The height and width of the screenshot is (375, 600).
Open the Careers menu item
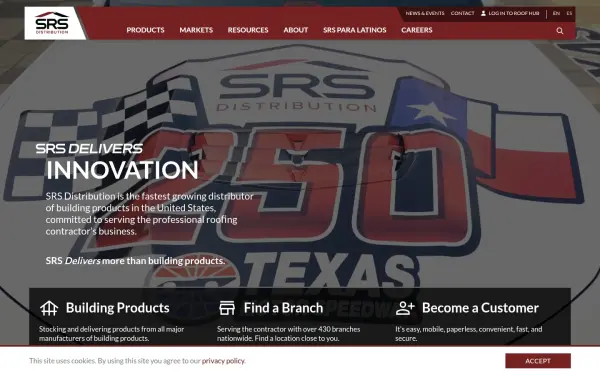(417, 30)
